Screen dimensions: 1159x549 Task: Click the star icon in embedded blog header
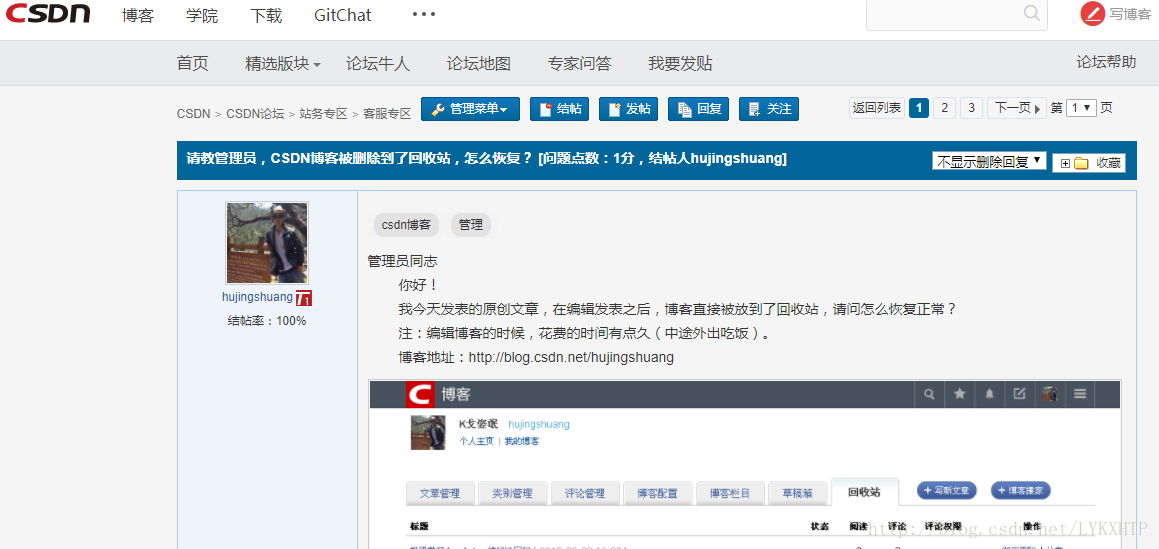click(959, 394)
